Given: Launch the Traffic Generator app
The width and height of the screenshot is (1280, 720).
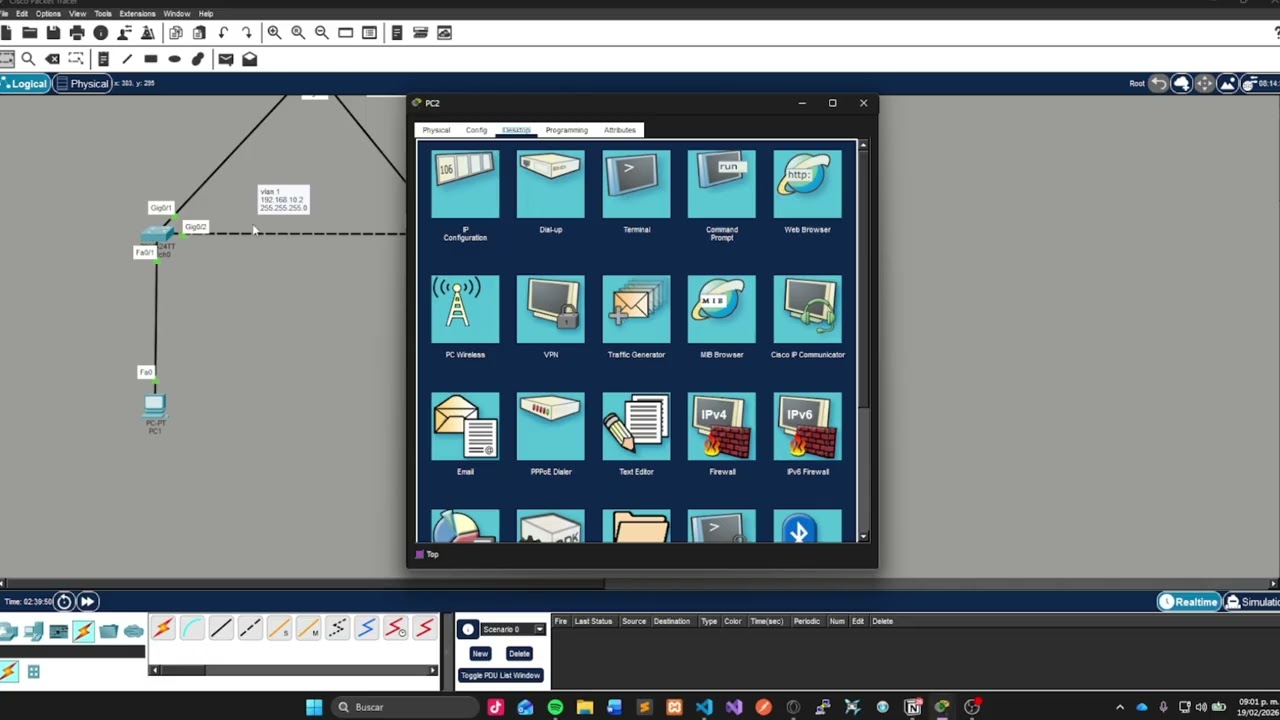Looking at the screenshot, I should coord(636,309).
